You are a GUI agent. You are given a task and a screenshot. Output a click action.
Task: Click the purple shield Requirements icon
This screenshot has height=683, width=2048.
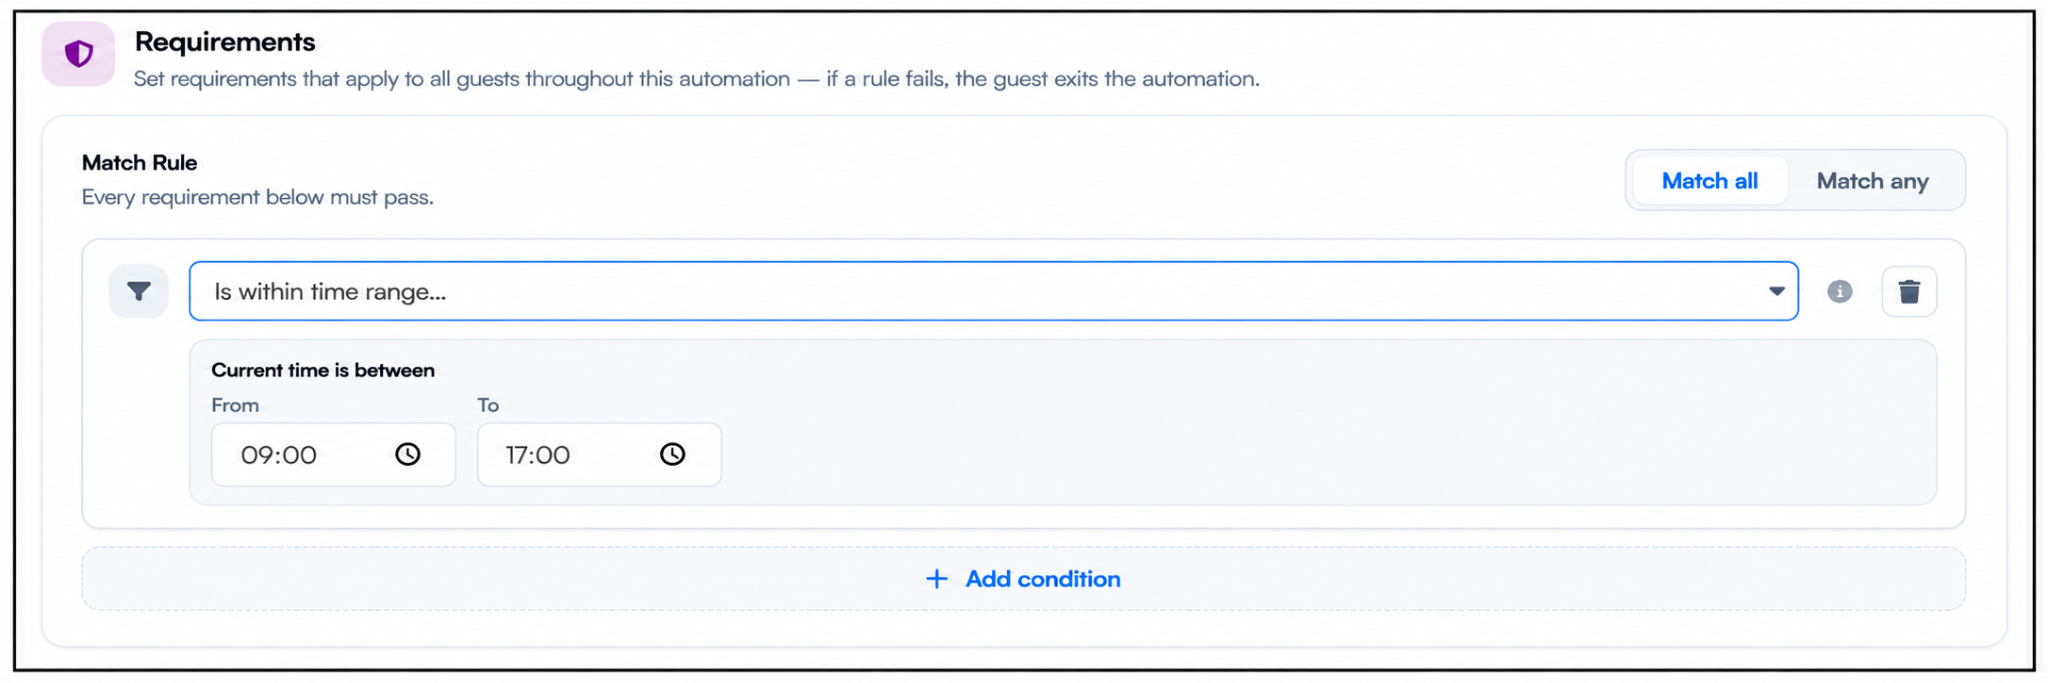(79, 53)
